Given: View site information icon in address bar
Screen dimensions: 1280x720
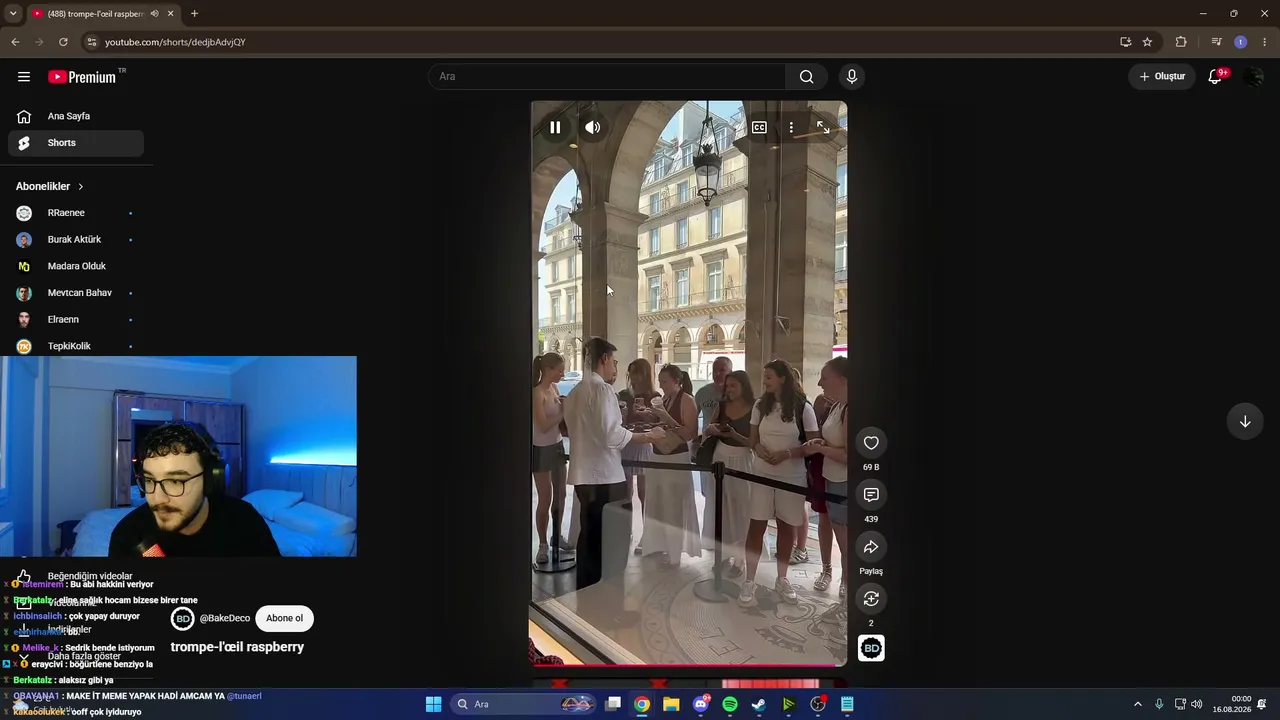Looking at the screenshot, I should click(91, 42).
